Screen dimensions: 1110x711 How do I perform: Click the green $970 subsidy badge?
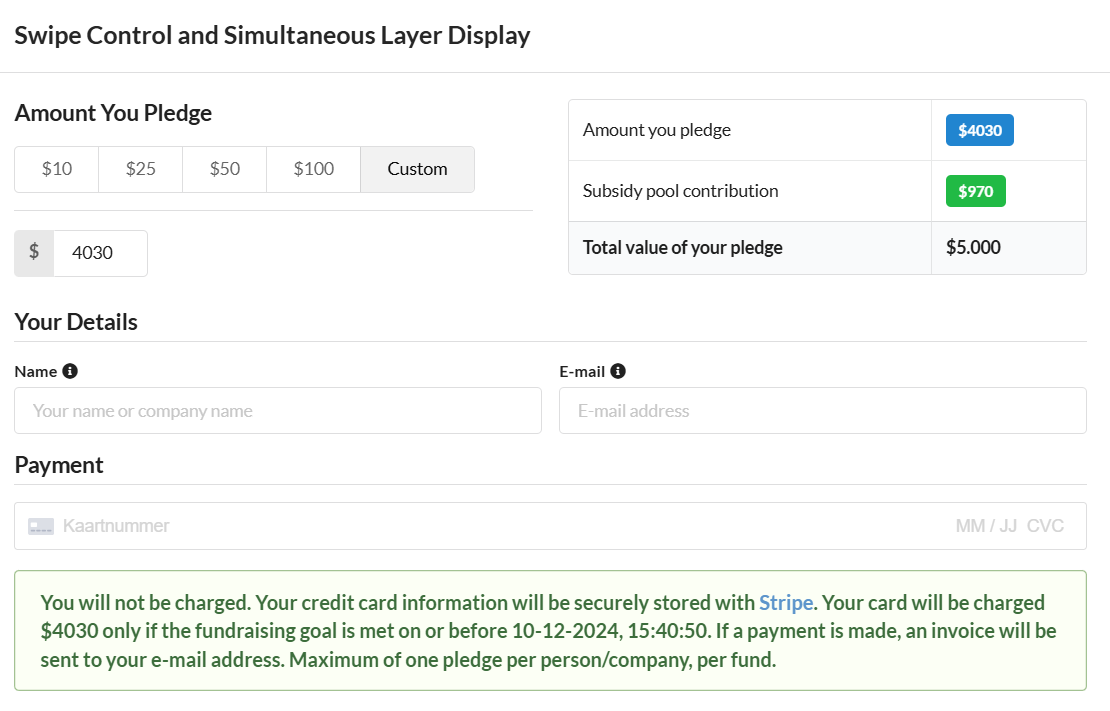[x=975, y=191]
